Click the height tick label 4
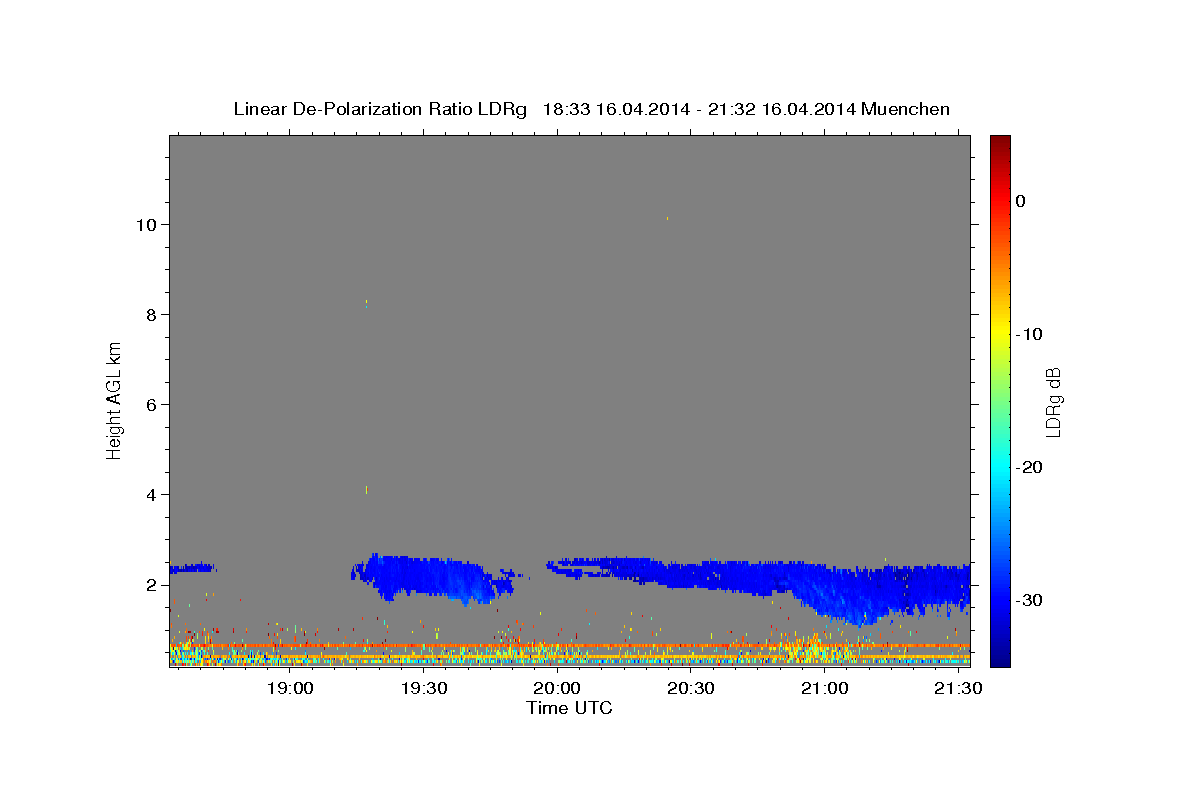The width and height of the screenshot is (1200, 800). 149,494
